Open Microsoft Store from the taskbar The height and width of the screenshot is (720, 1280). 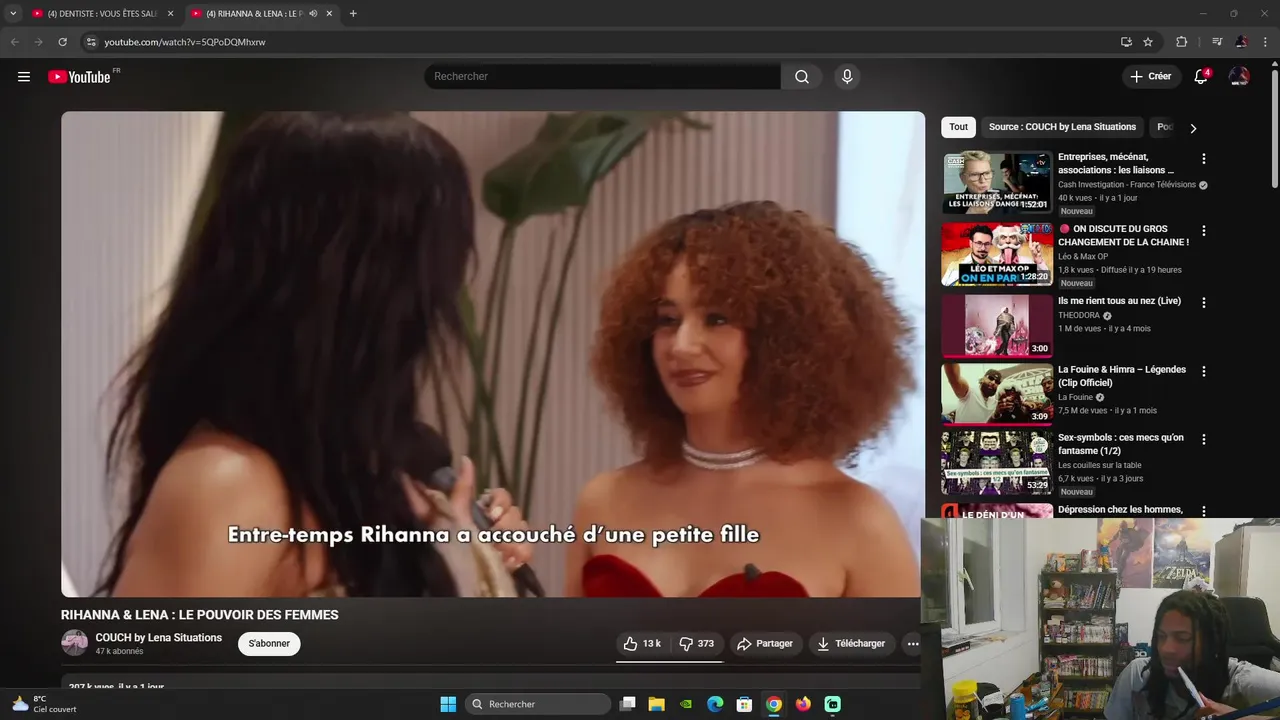pos(744,704)
